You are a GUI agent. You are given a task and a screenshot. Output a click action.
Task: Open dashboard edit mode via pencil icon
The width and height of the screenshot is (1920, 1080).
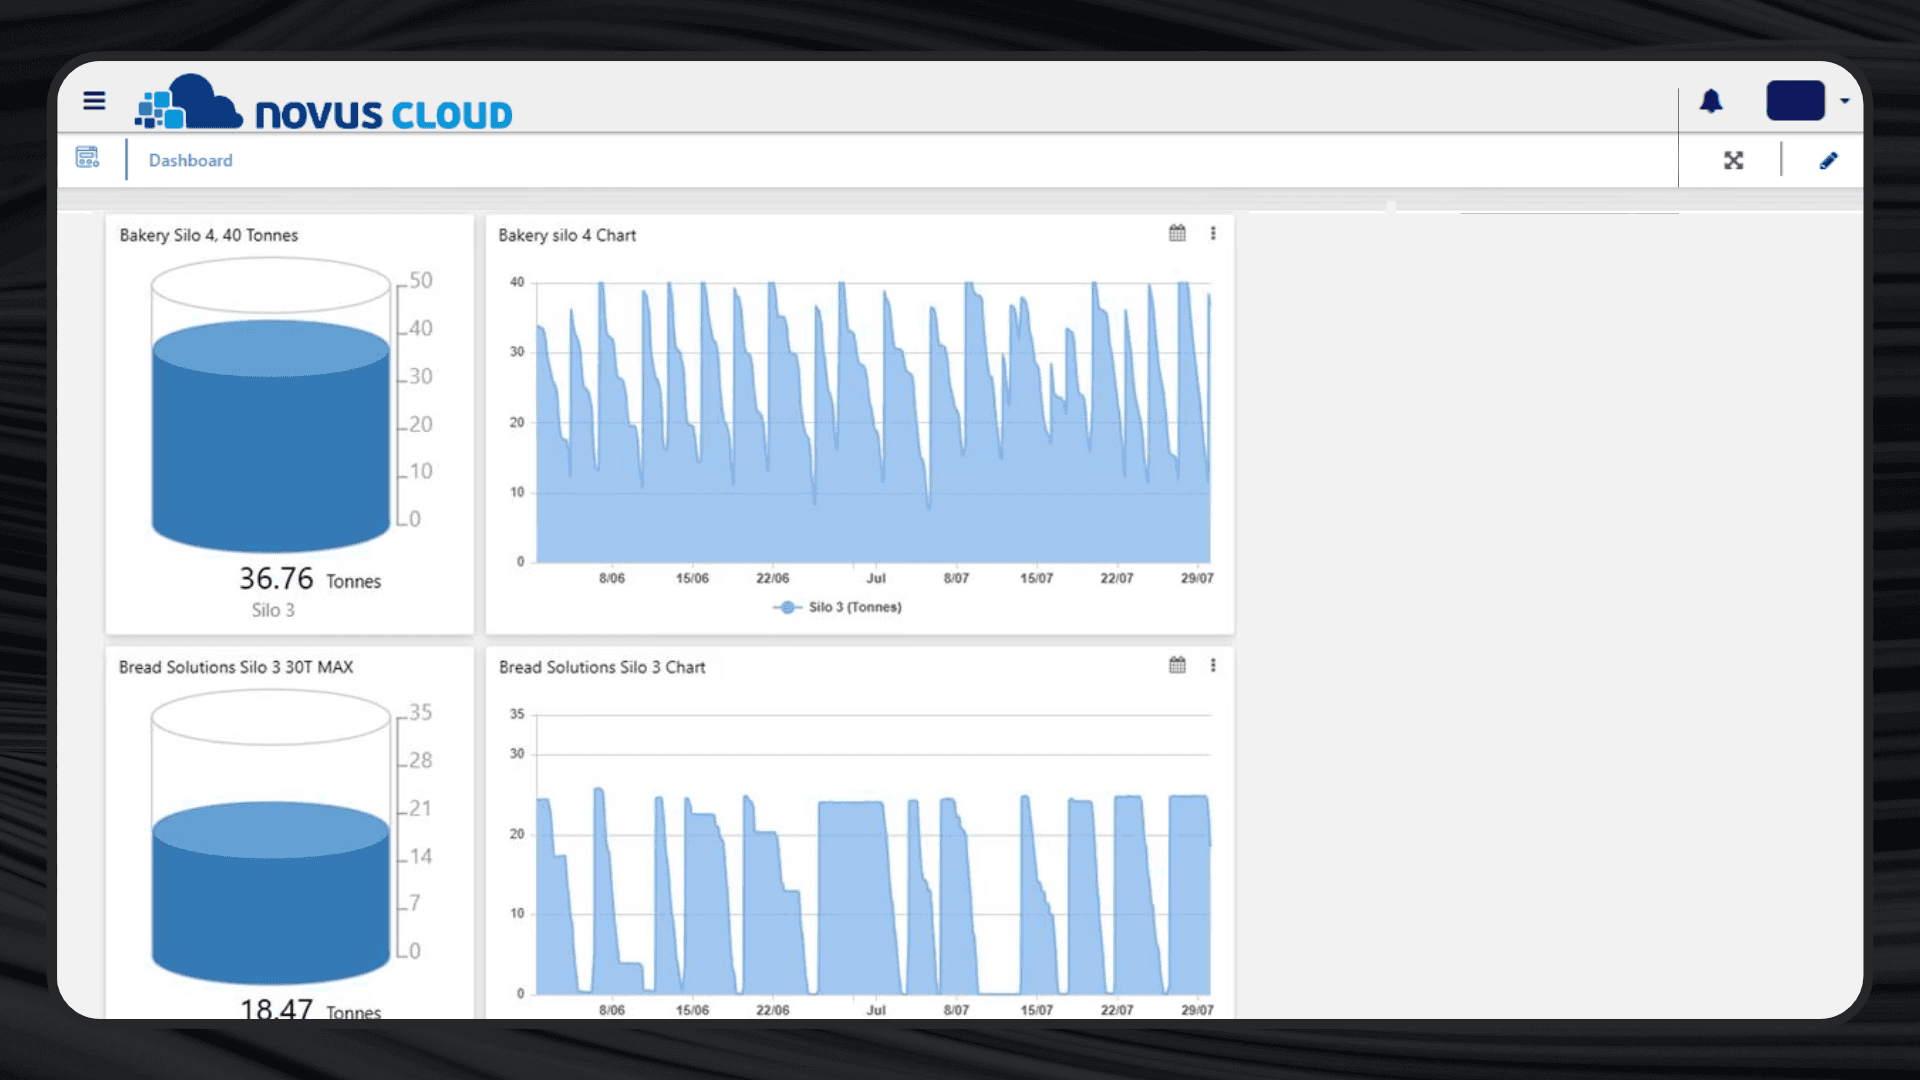1829,160
